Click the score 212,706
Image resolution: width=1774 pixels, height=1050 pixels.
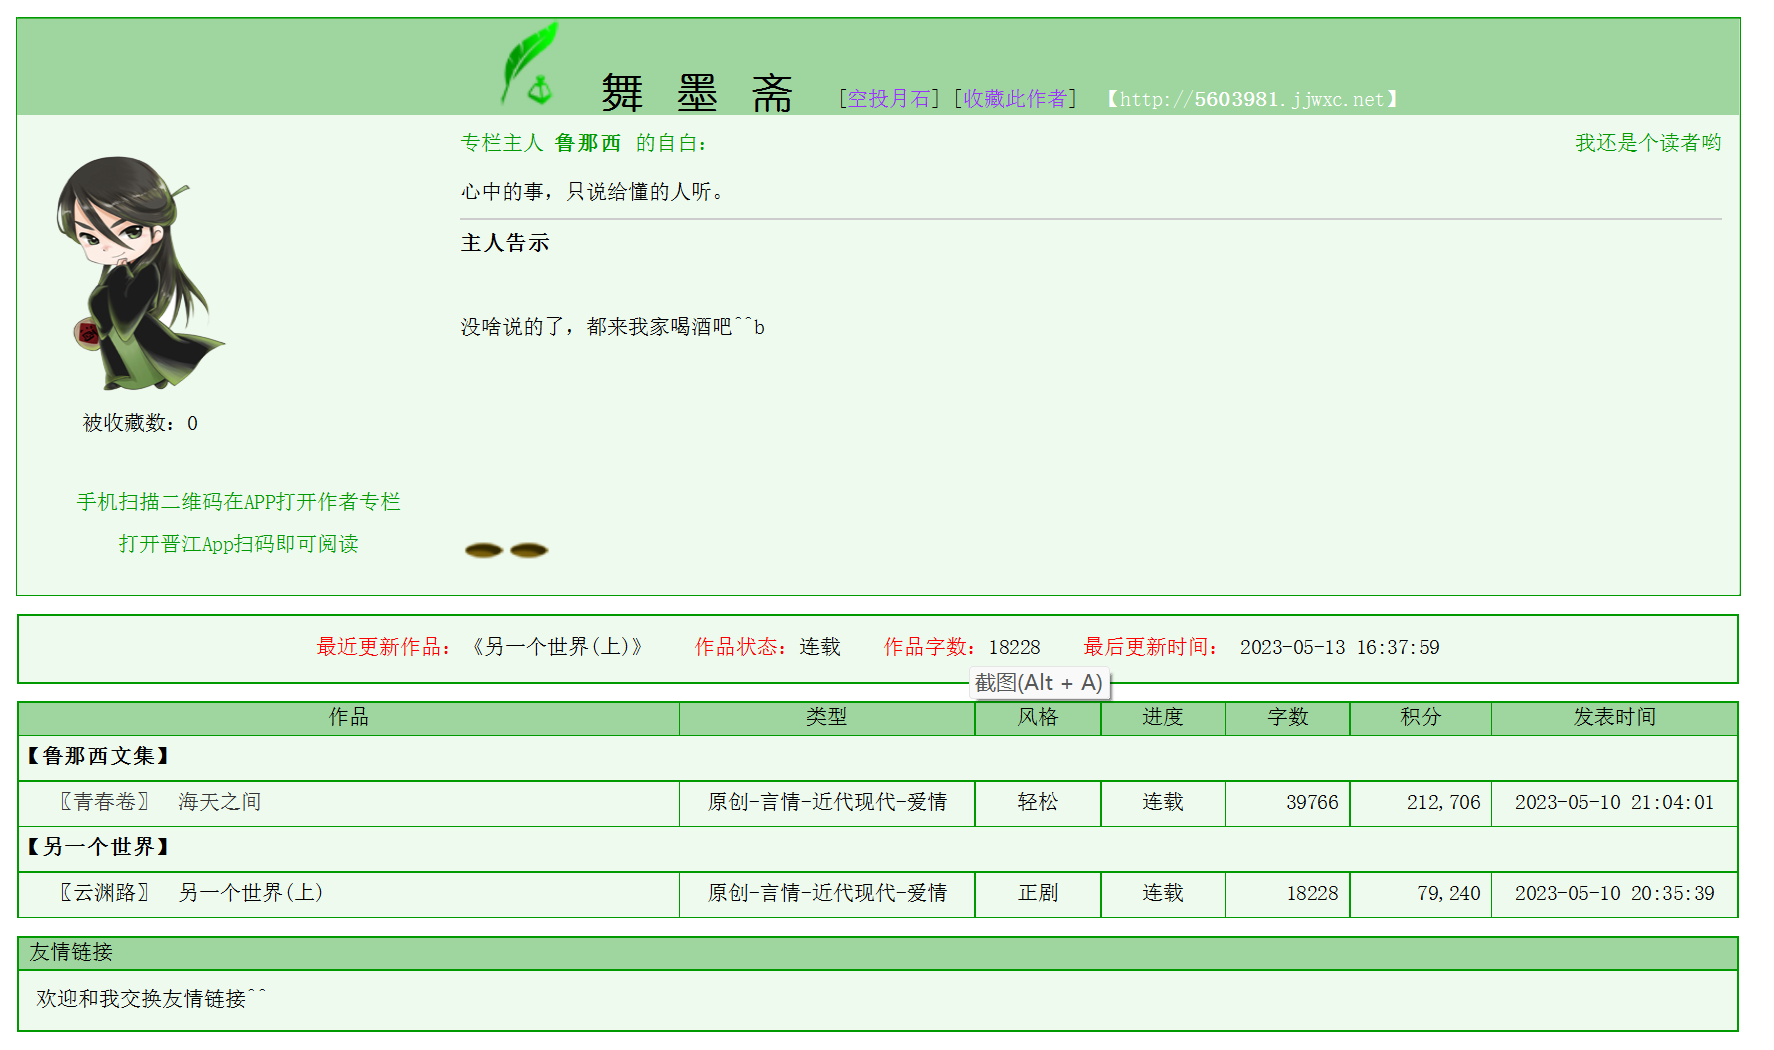tap(1444, 802)
